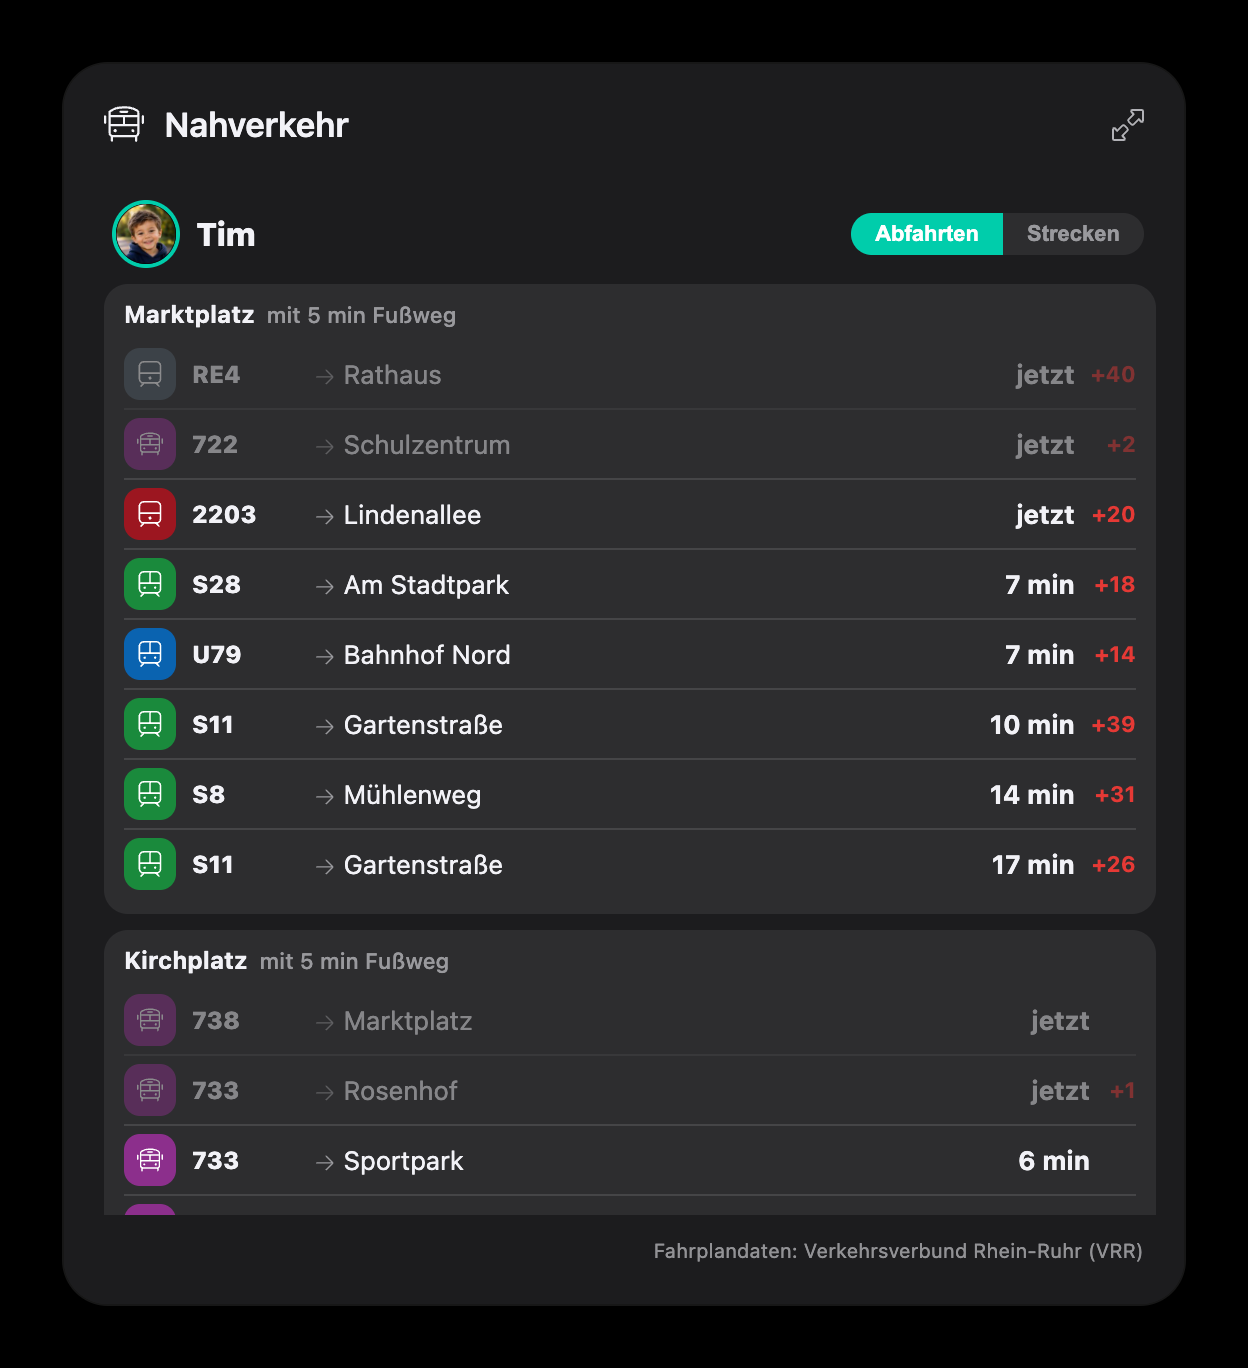Click the +18 delay on S28
This screenshot has width=1248, height=1368.
click(1115, 585)
